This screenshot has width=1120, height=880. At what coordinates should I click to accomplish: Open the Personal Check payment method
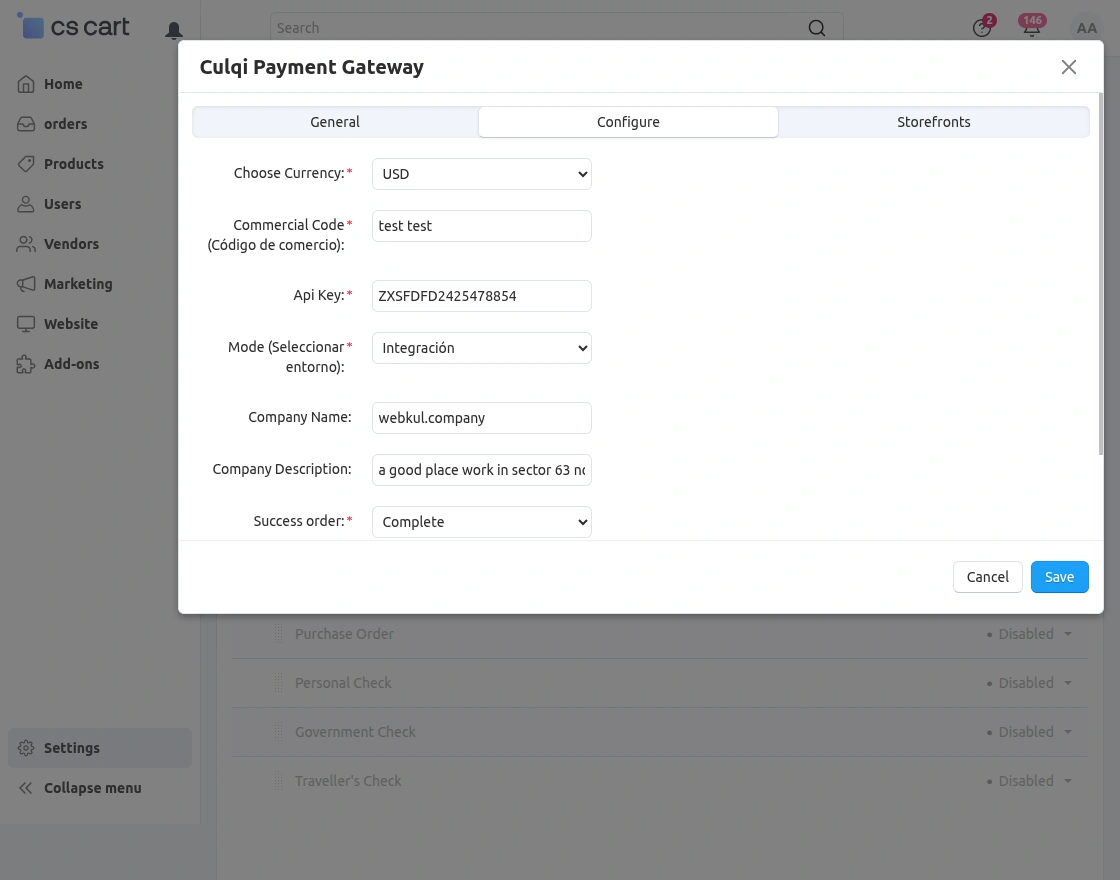point(343,683)
